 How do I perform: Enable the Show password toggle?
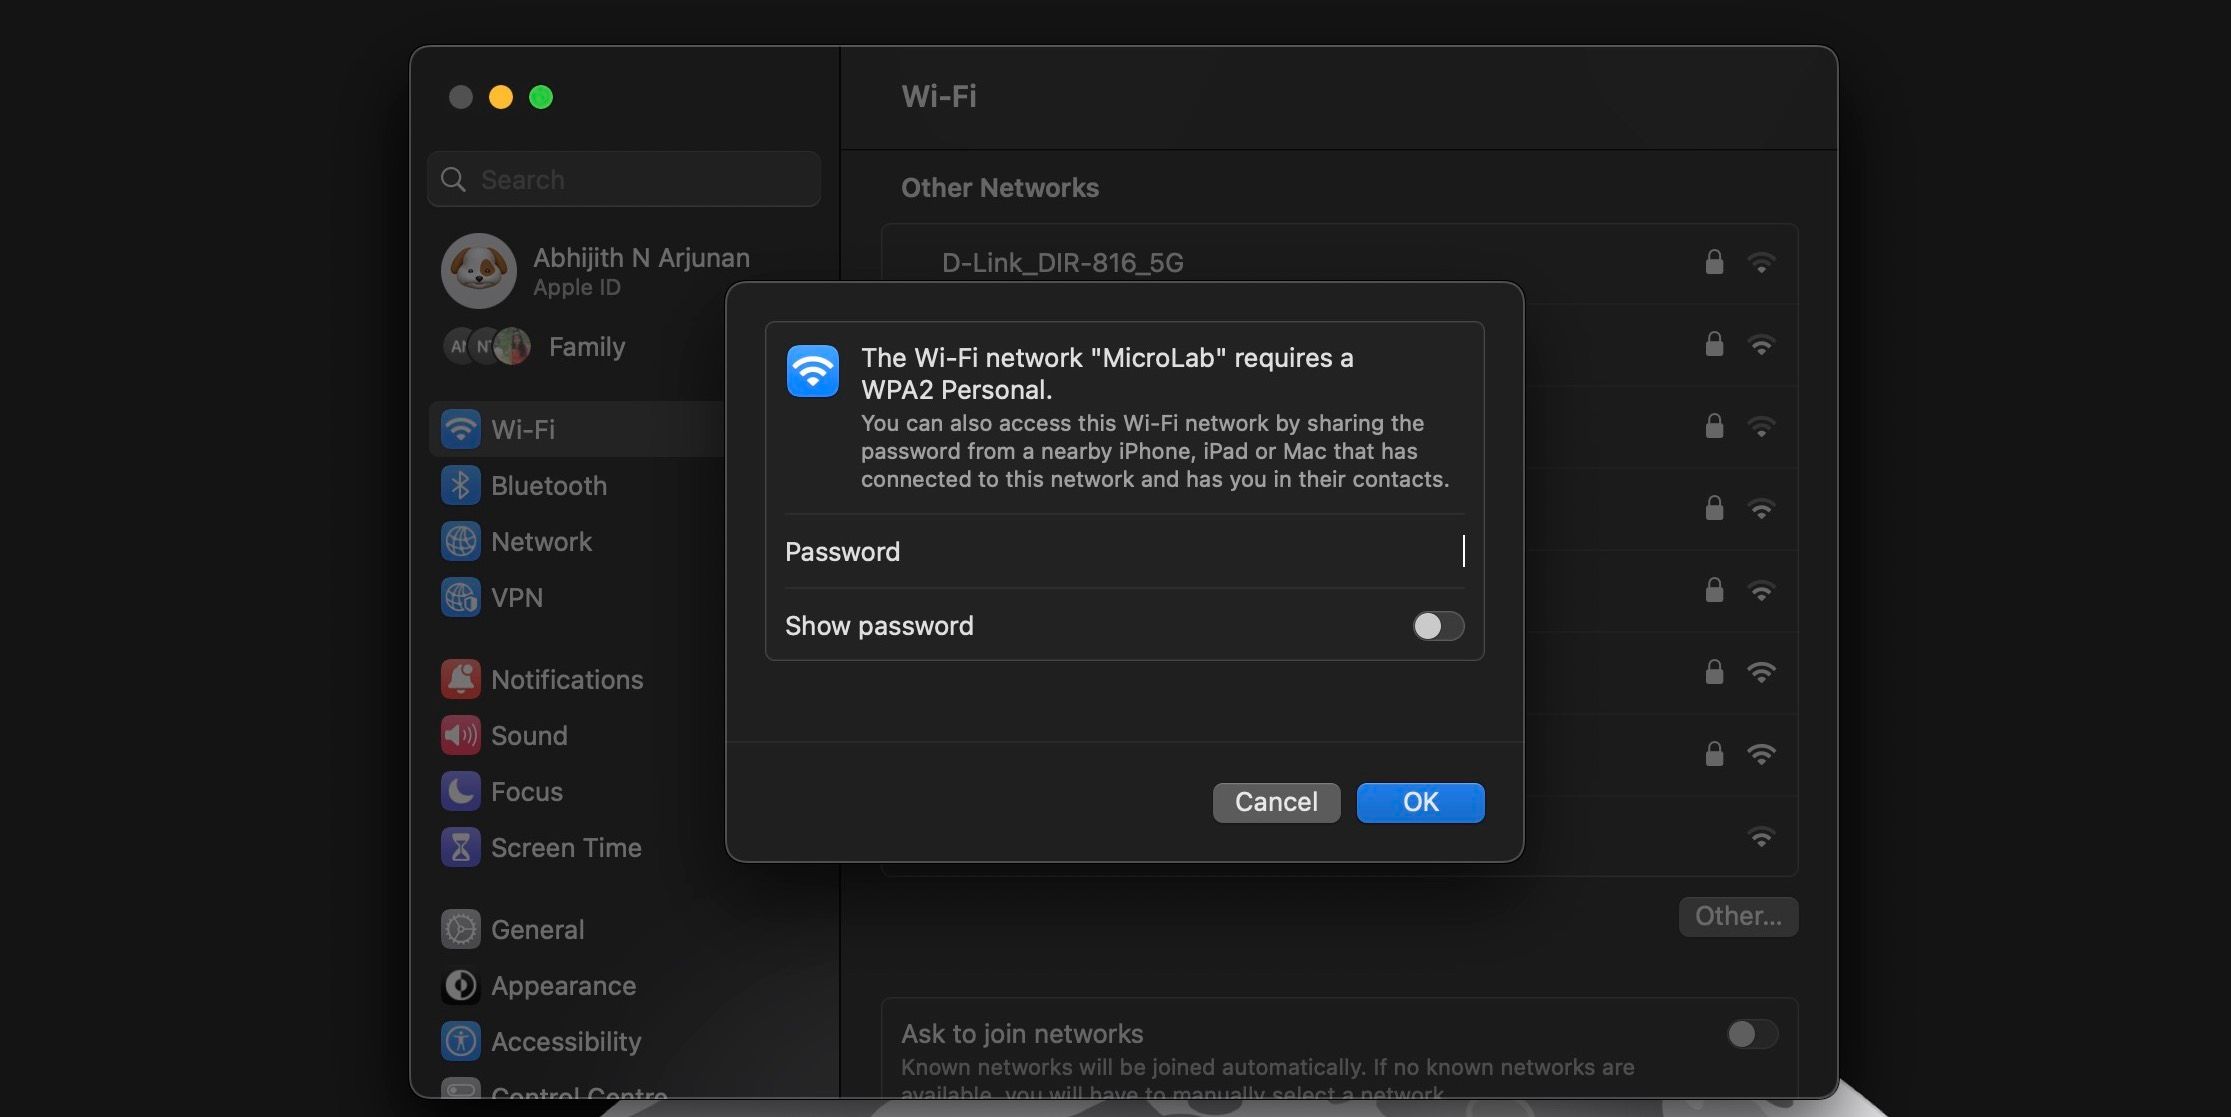(1438, 626)
